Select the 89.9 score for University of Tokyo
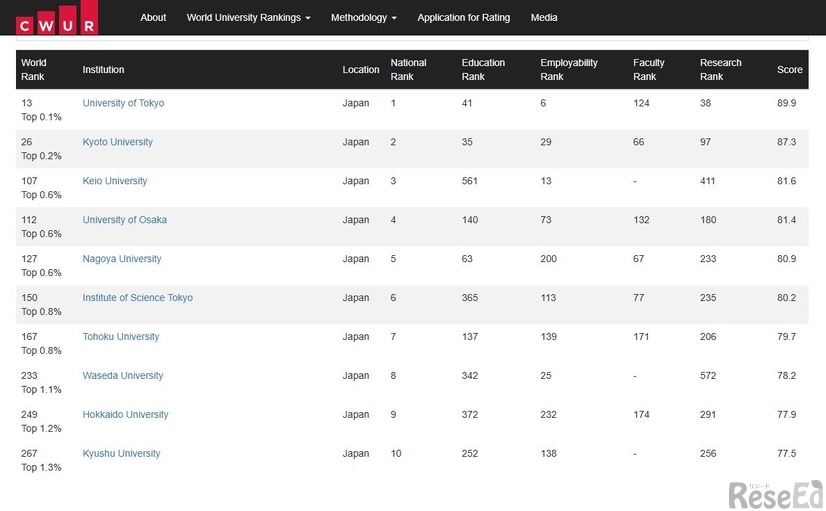 tap(786, 103)
